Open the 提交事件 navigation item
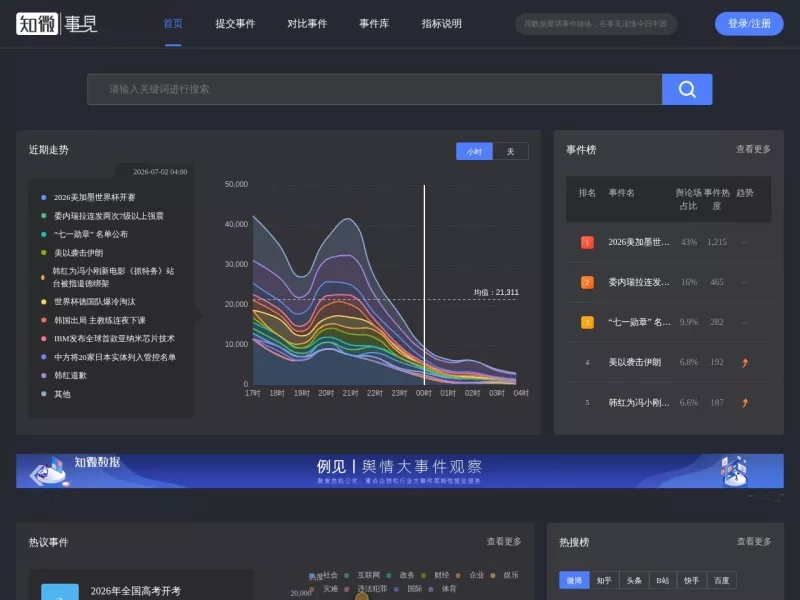800x600 pixels. 235,23
